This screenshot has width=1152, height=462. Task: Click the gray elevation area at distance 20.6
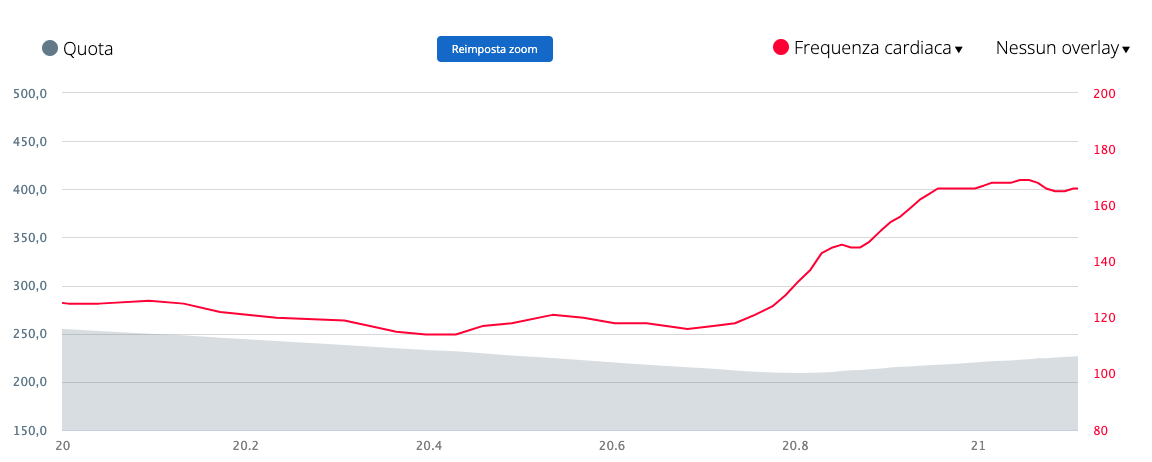[612, 400]
